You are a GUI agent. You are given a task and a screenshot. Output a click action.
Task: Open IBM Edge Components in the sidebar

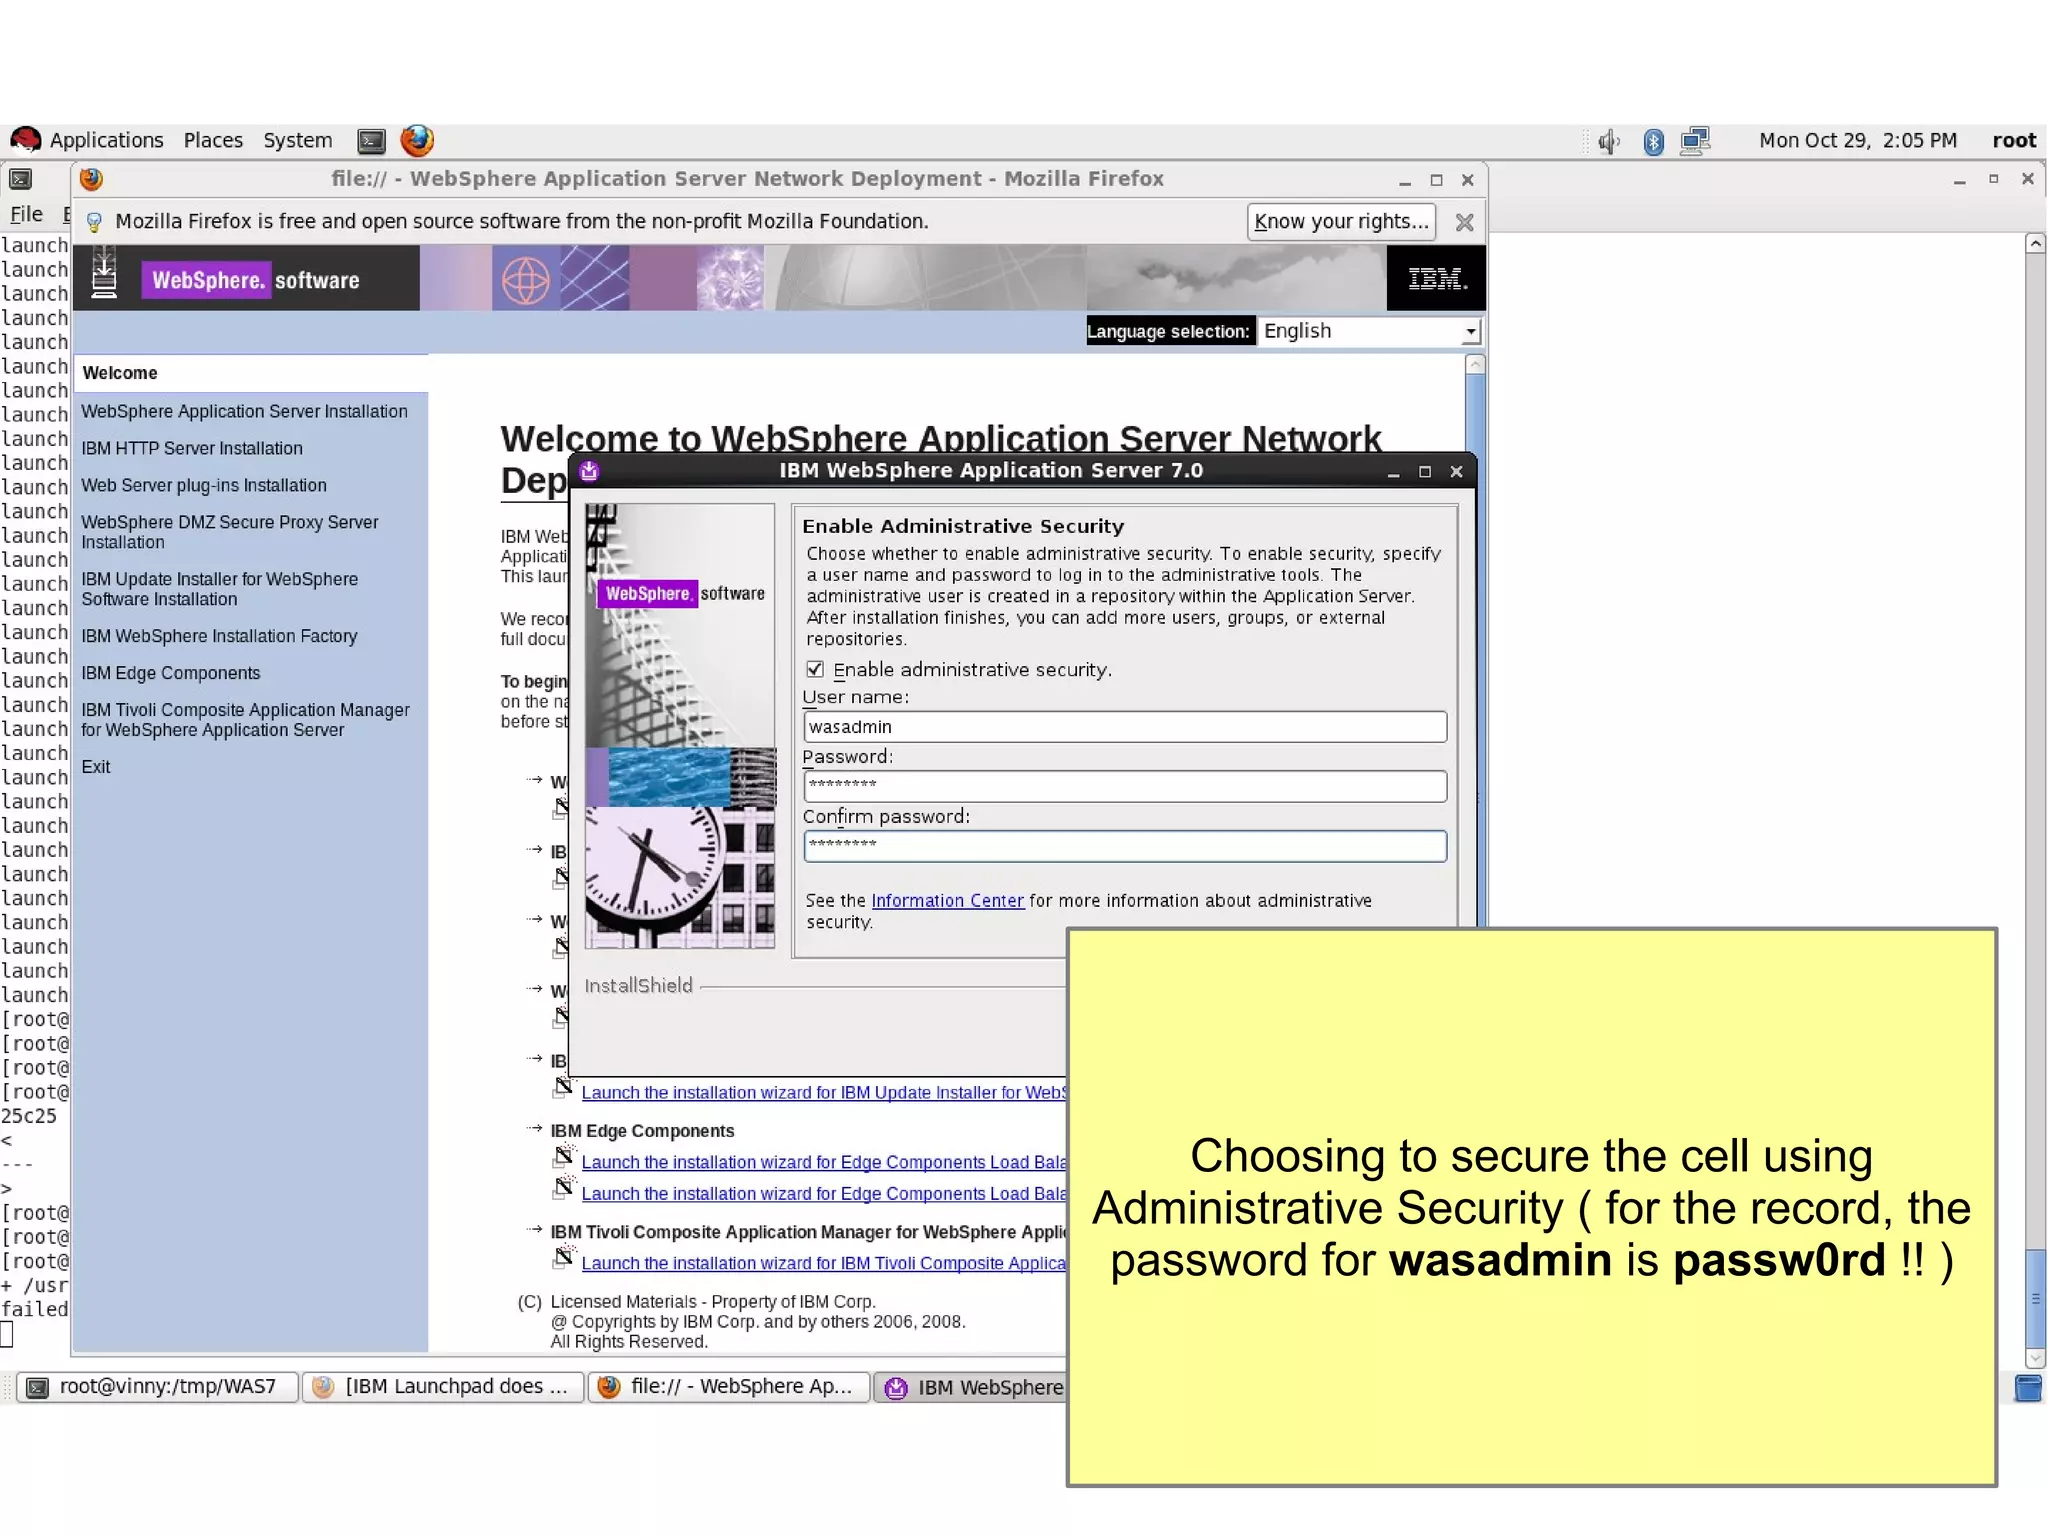click(x=171, y=673)
